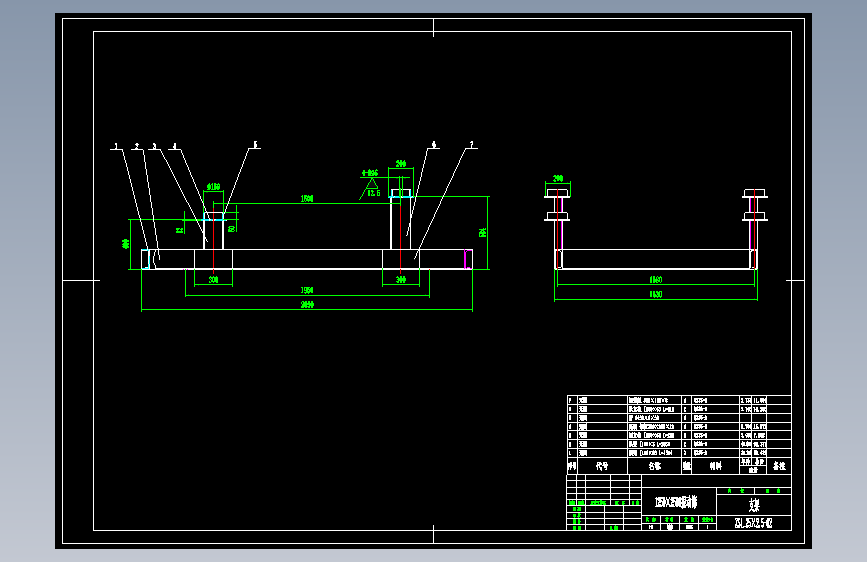This screenshot has height=562, width=867.
Task: Click the lowest dimension text under the side view
Action: (656, 295)
